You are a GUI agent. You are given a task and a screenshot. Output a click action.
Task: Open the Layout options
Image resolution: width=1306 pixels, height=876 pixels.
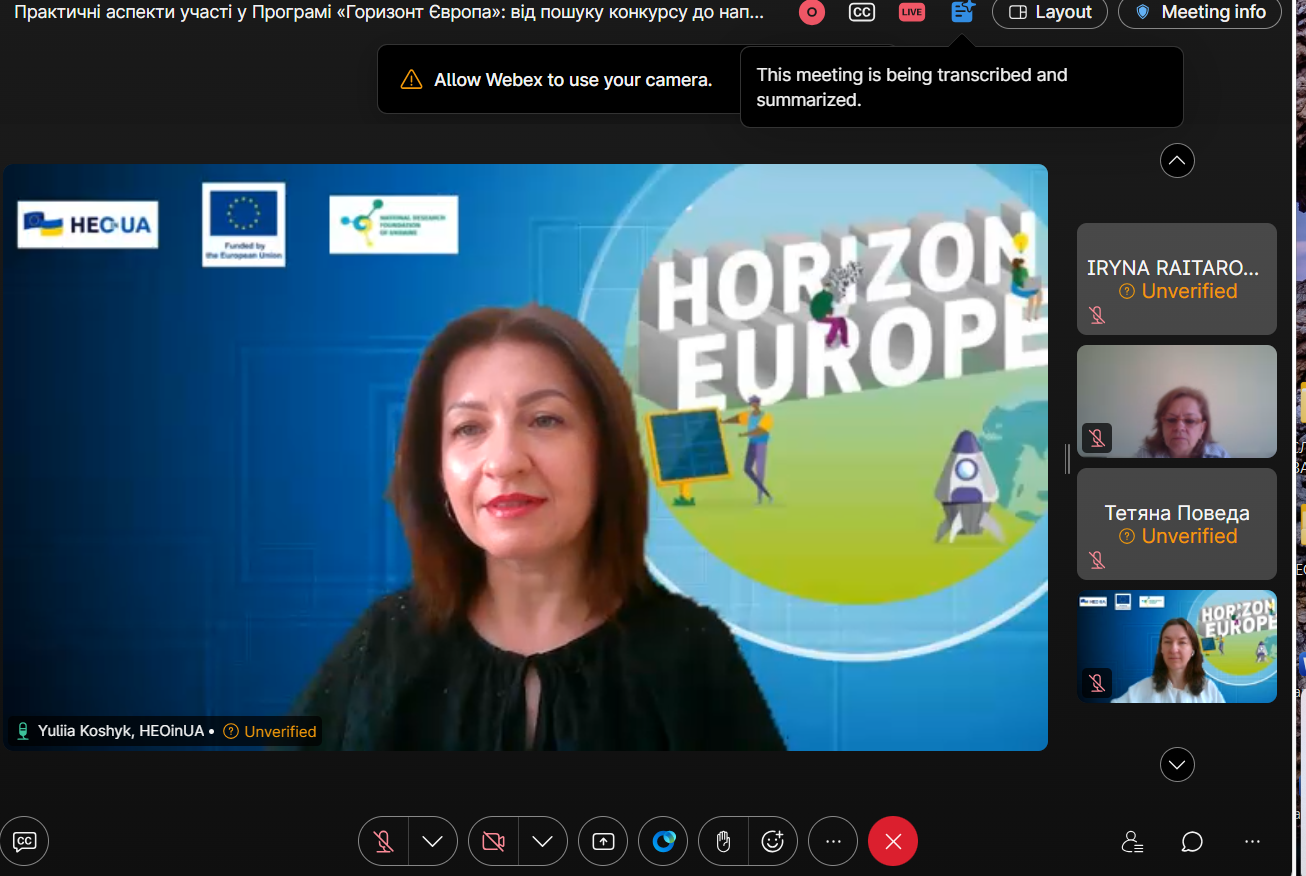(1050, 13)
